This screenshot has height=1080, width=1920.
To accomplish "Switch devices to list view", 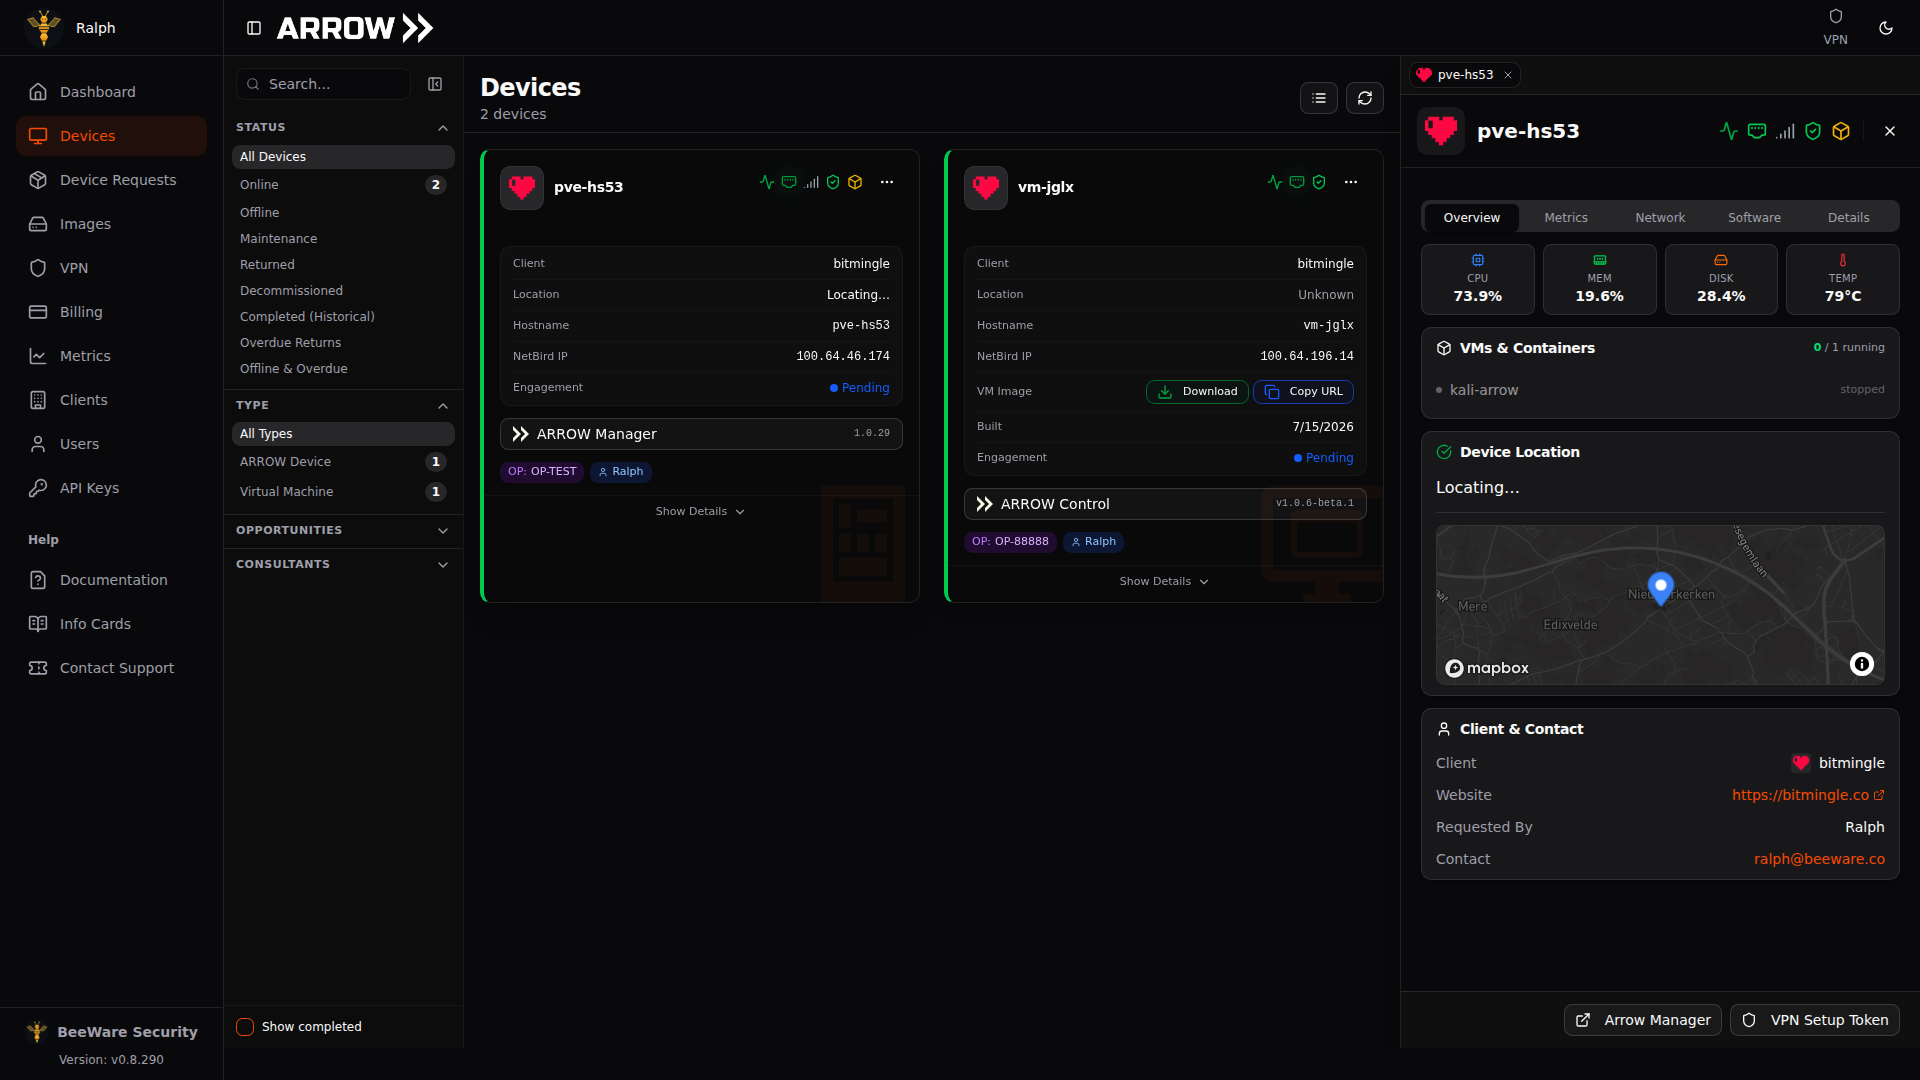I will [x=1319, y=98].
